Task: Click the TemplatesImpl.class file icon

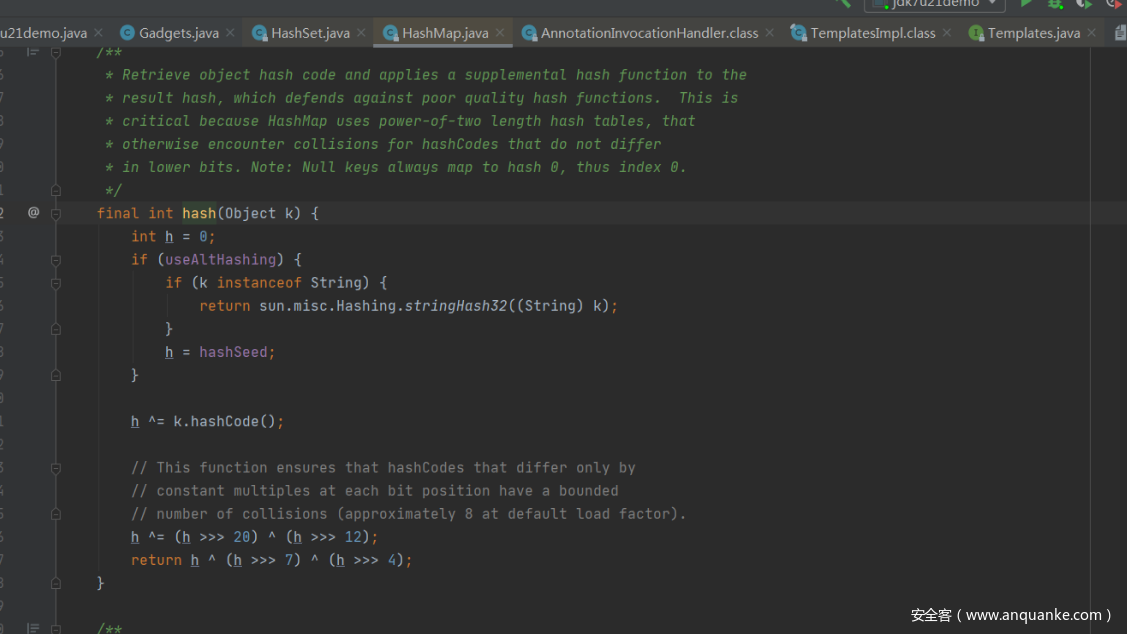Action: coord(798,33)
